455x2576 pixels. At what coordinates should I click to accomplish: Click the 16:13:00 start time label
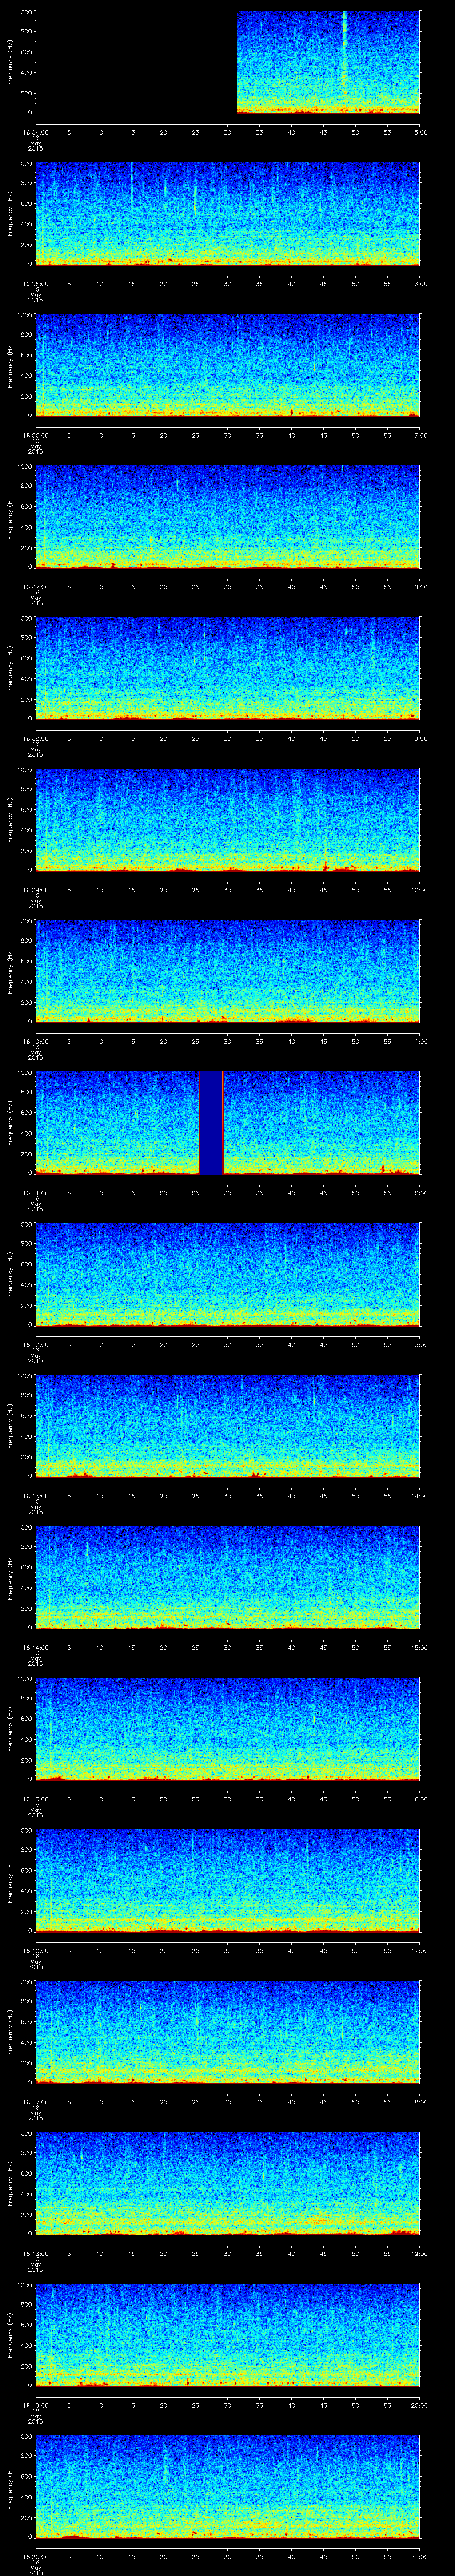coord(35,1495)
